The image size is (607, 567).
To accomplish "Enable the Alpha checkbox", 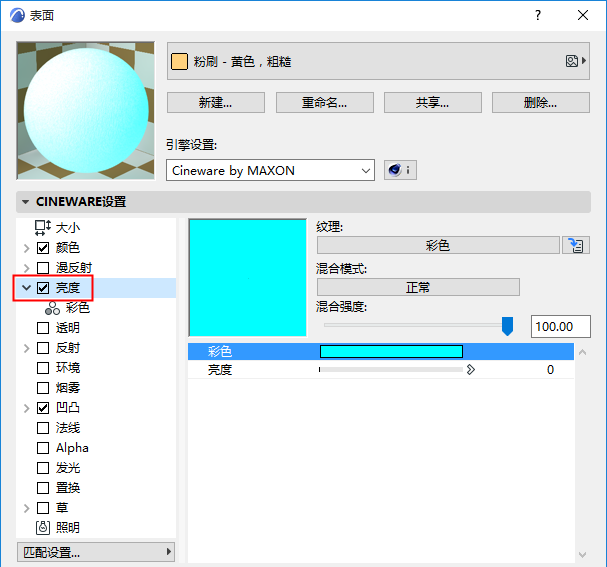I will 43,448.
